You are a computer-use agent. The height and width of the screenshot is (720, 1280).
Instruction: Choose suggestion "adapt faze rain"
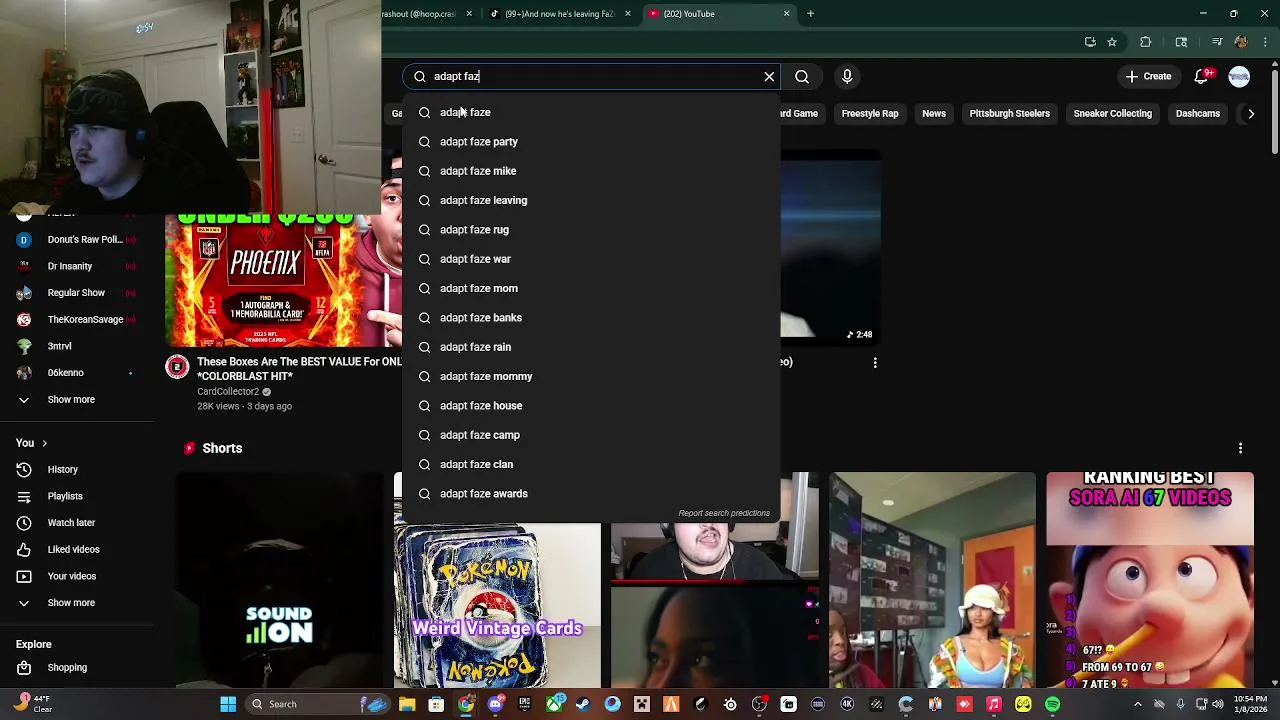click(x=591, y=347)
